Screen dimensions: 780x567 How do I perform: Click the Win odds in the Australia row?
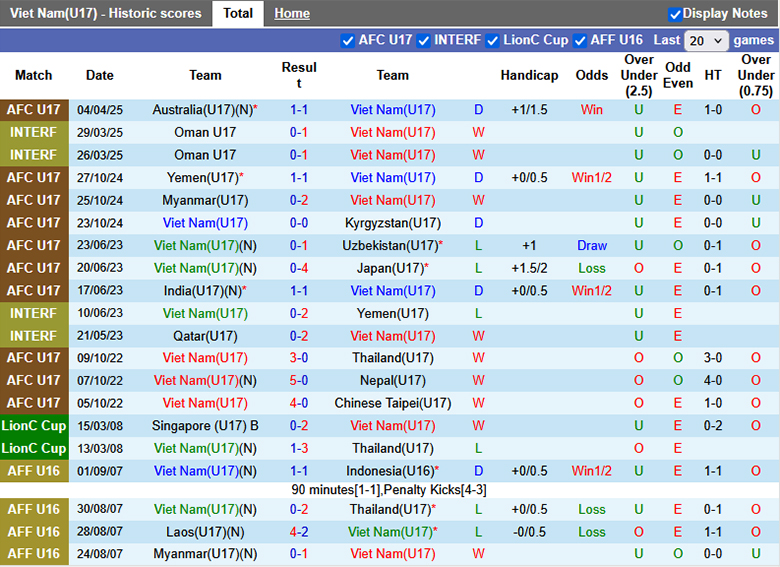coord(591,110)
